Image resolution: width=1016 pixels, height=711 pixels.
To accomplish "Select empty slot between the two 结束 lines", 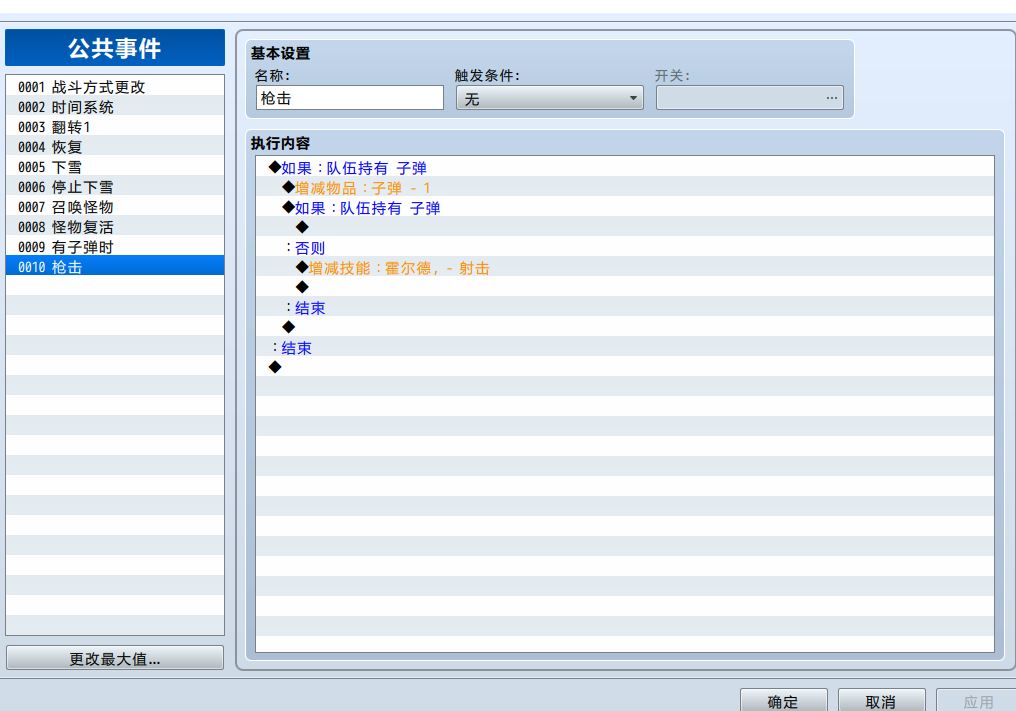I will [x=625, y=328].
